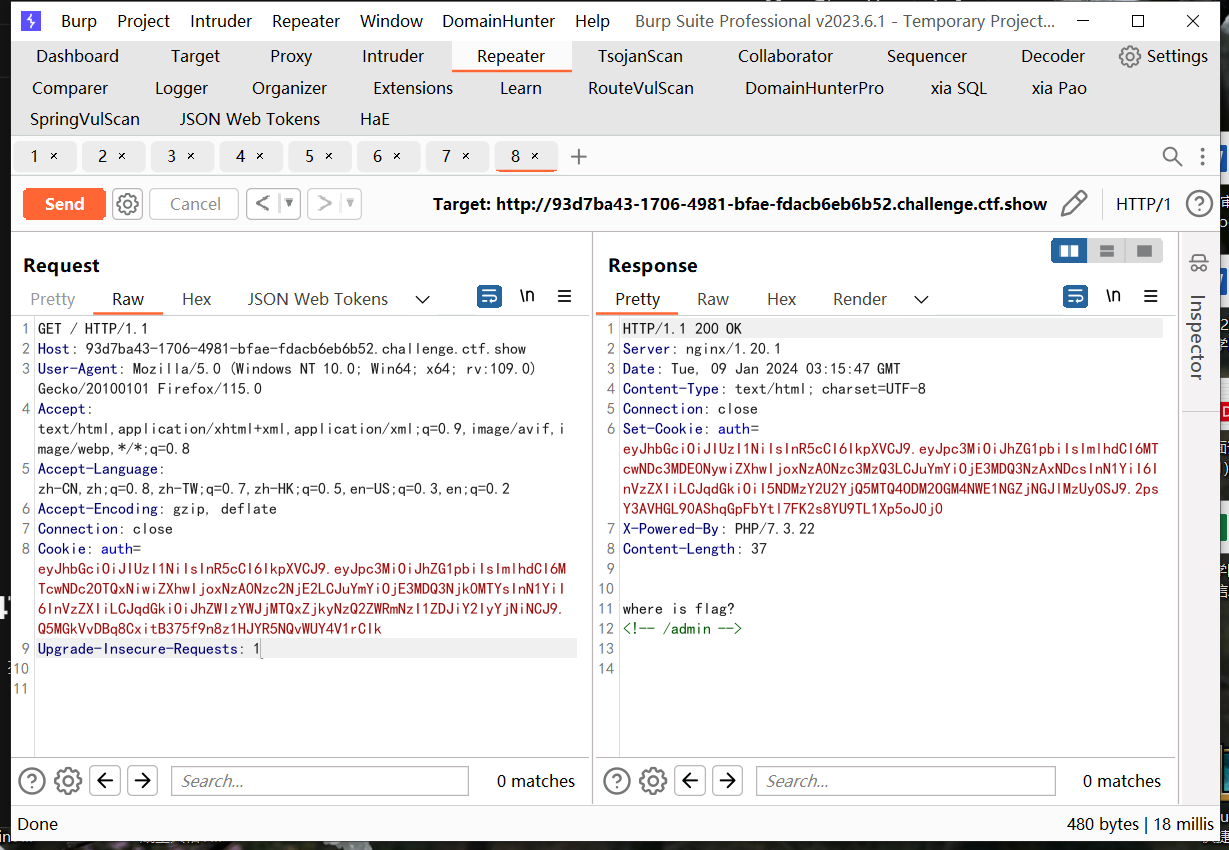Viewport: 1229px width, 850px height.
Task: Go to next response search match
Action: (x=727, y=781)
